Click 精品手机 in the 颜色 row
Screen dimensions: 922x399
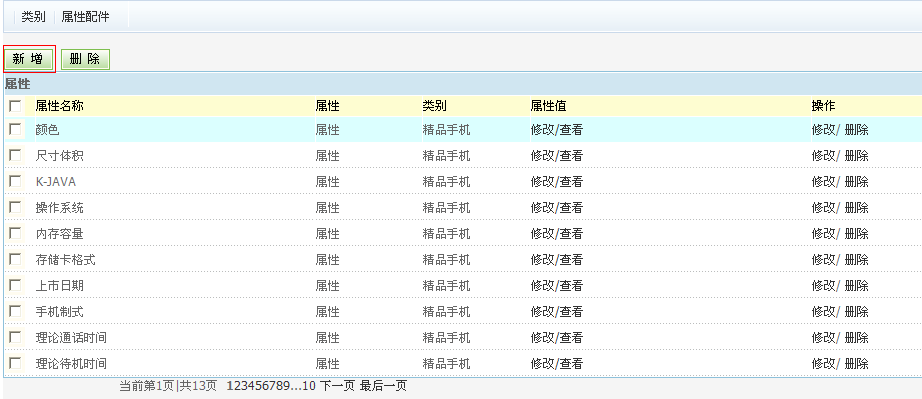[446, 130]
